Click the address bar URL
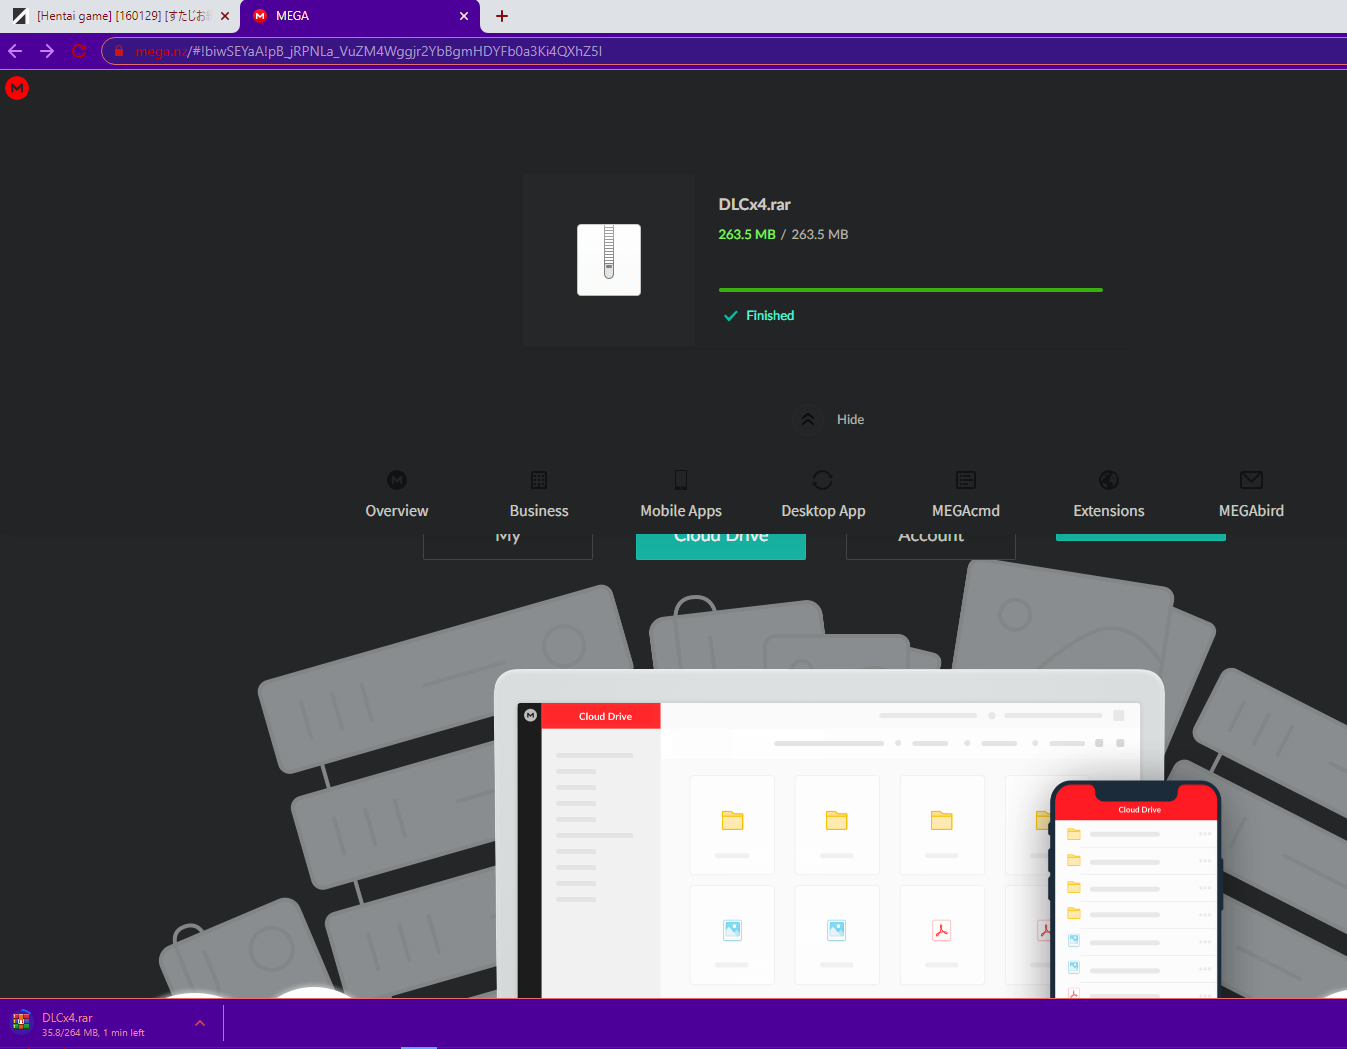The image size is (1347, 1049). tap(368, 51)
